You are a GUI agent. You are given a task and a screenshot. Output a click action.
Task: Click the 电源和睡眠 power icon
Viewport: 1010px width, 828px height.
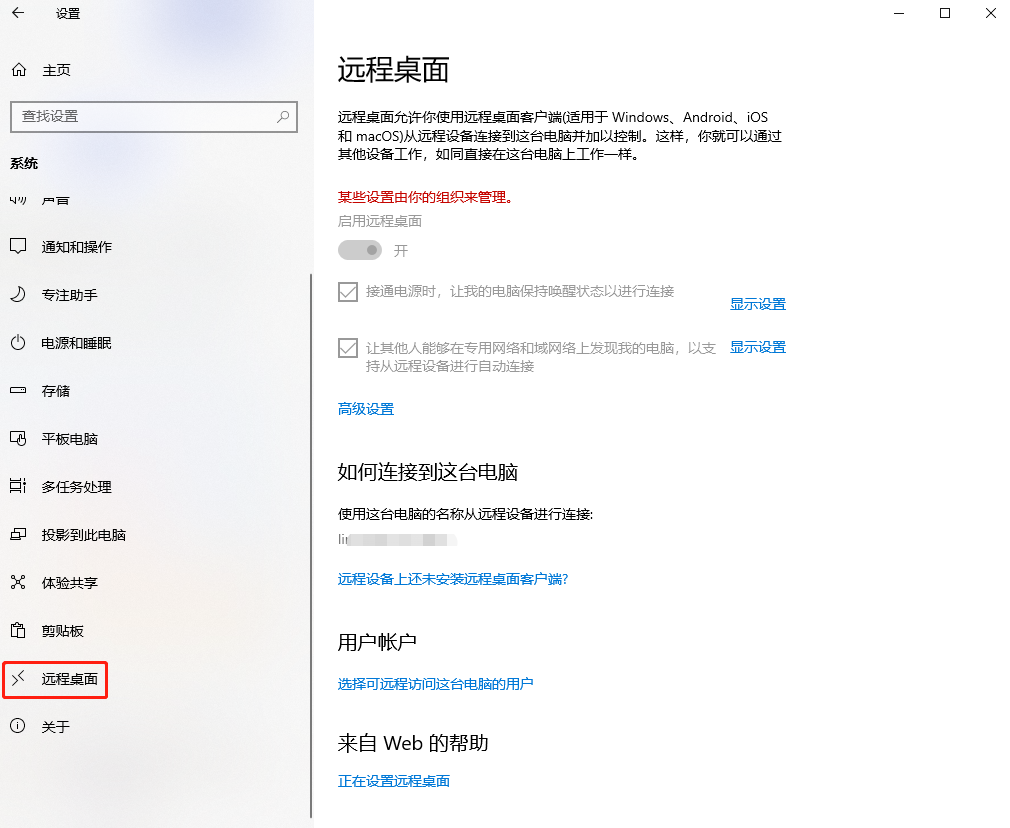18,342
